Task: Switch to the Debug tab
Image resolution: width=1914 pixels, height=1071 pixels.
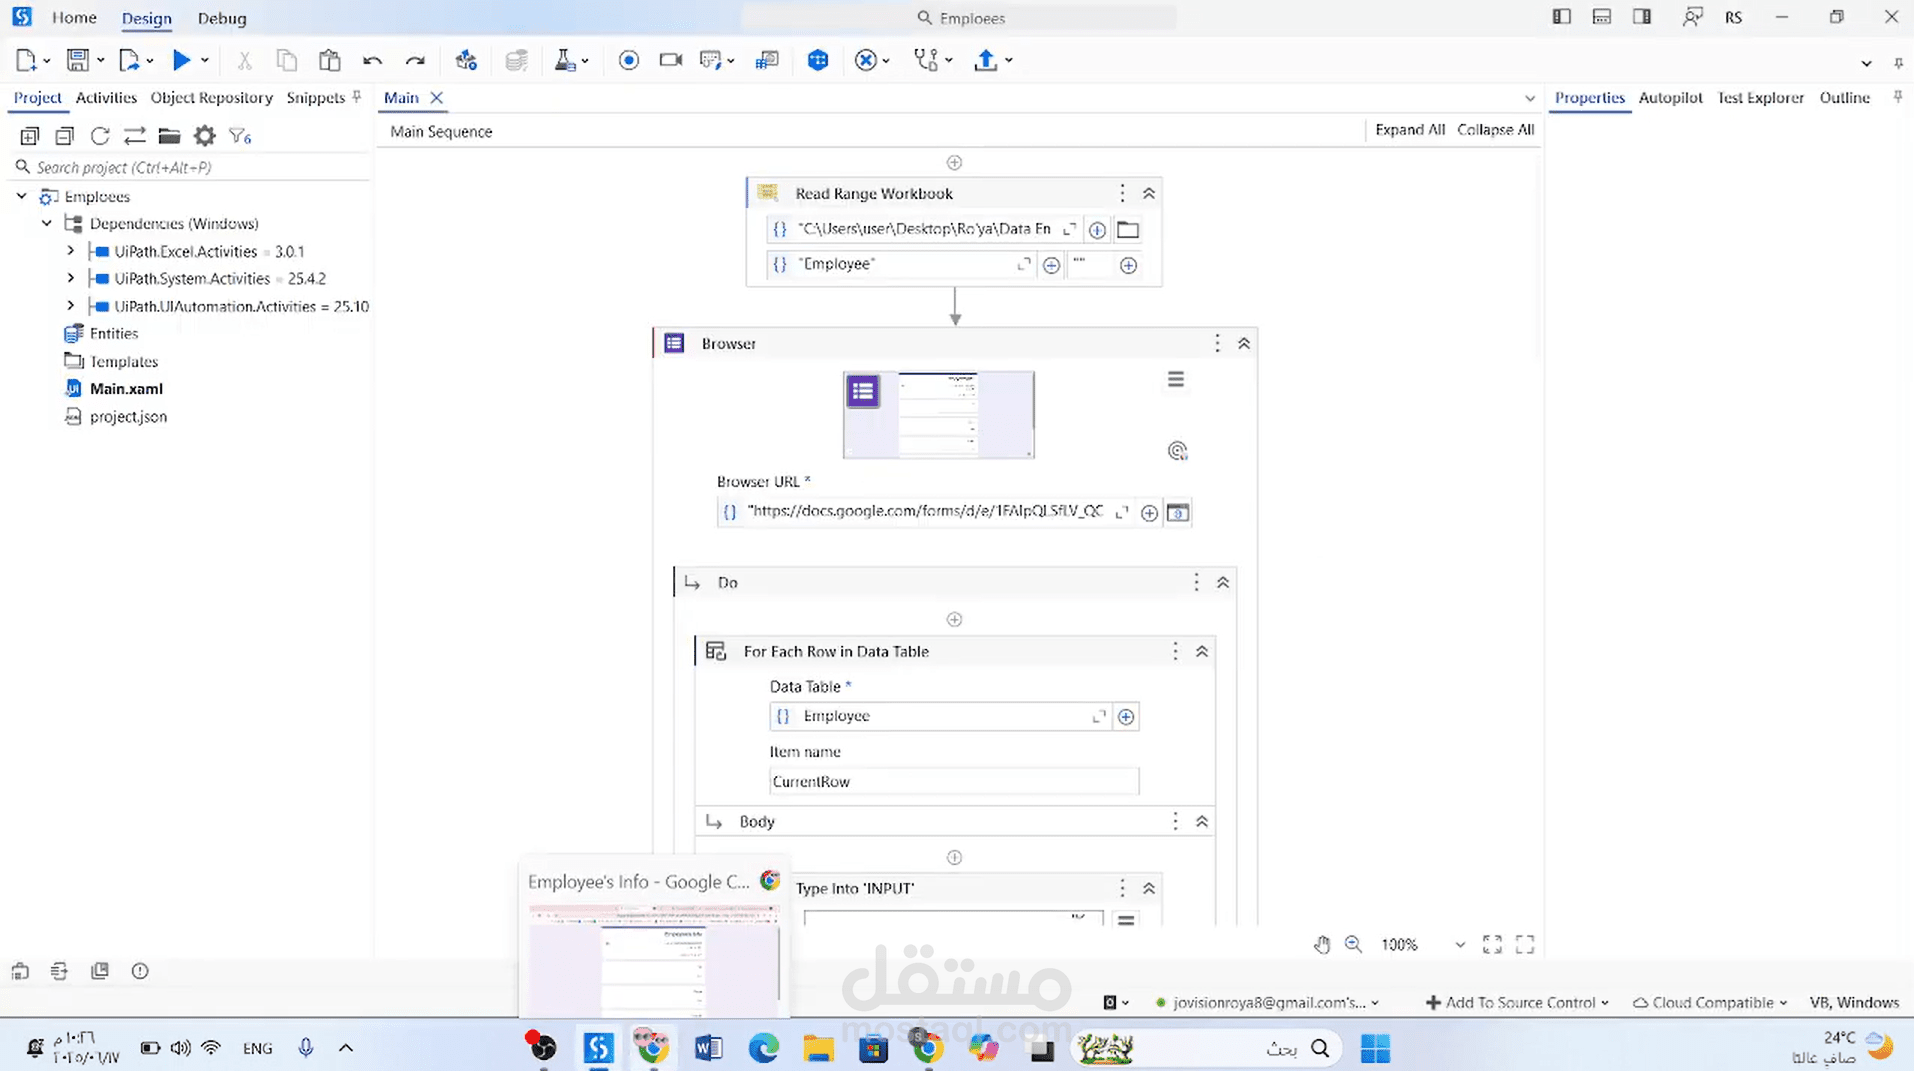Action: (x=222, y=18)
